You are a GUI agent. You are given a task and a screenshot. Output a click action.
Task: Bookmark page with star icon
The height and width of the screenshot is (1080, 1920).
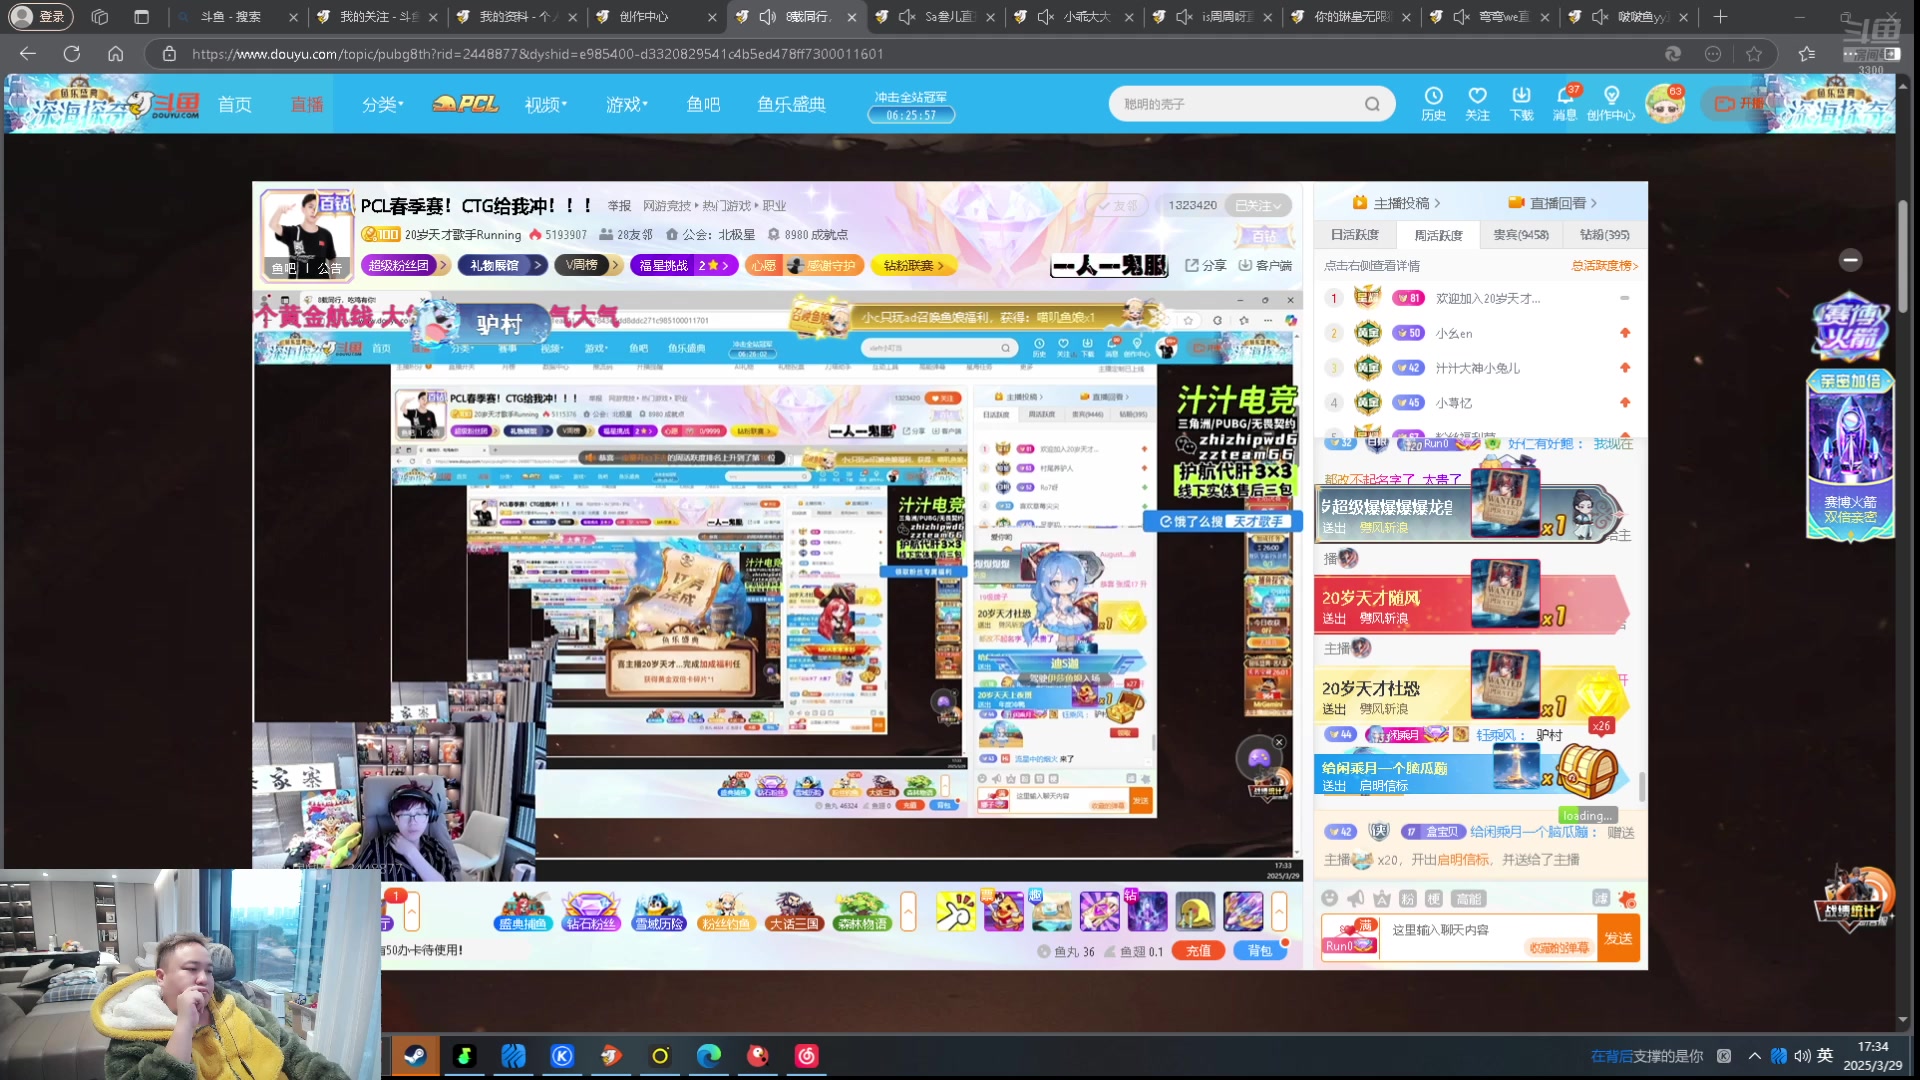point(1754,54)
